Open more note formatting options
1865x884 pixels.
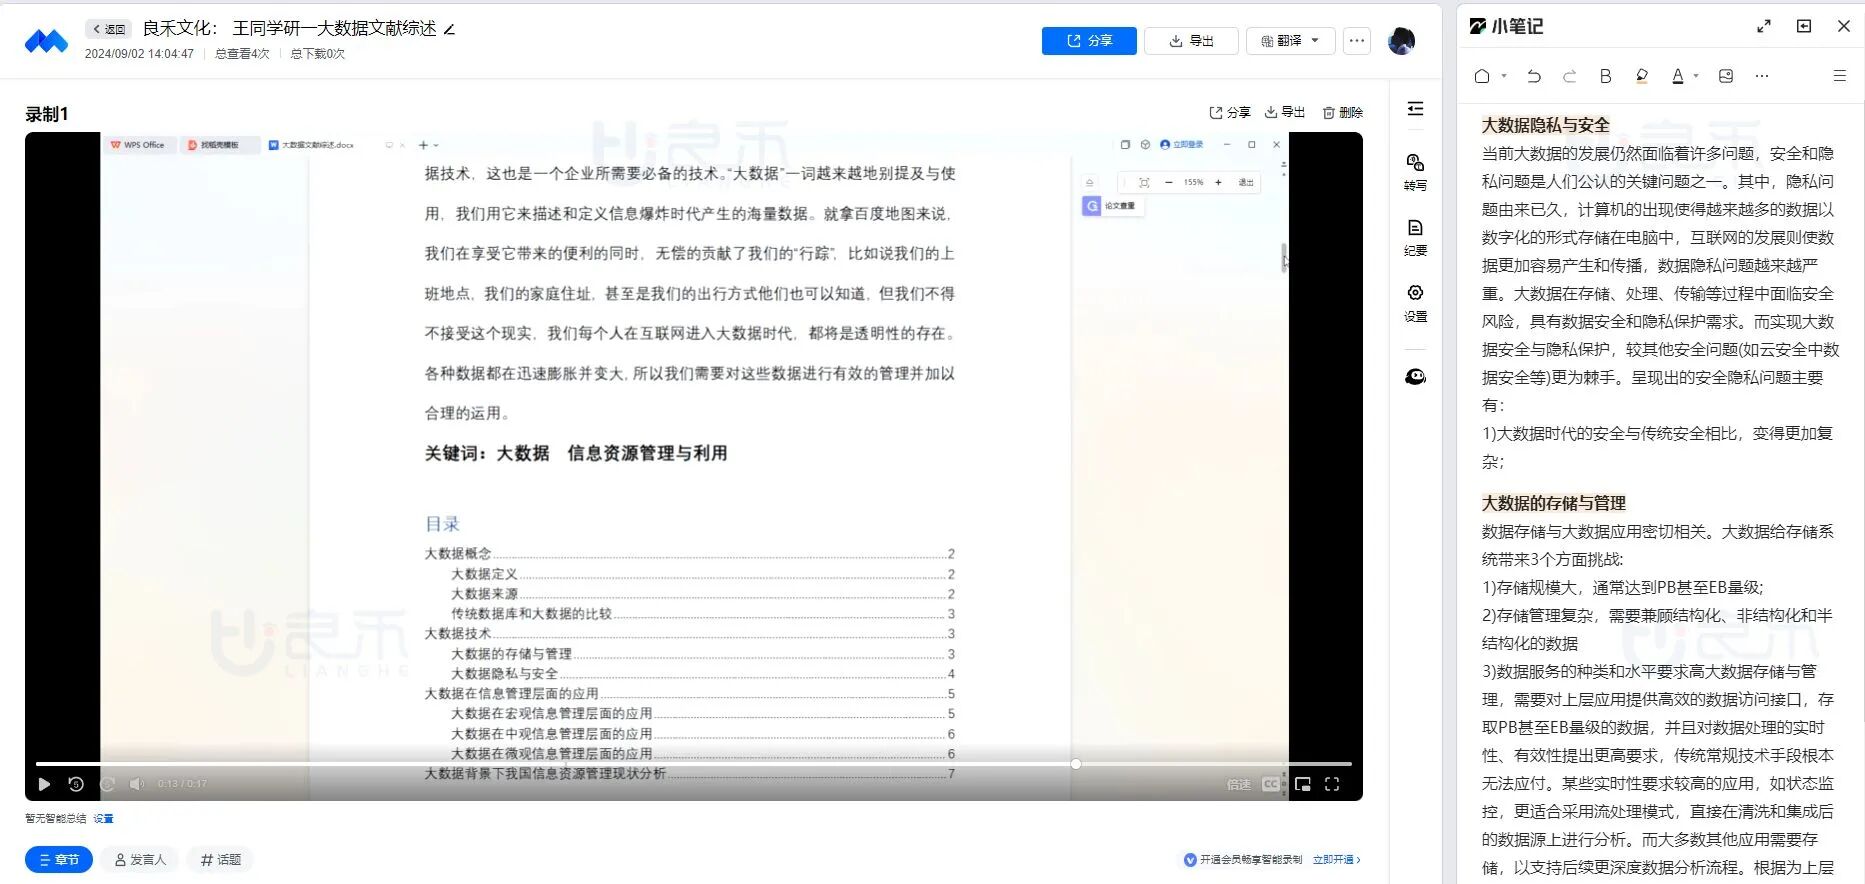click(1762, 76)
